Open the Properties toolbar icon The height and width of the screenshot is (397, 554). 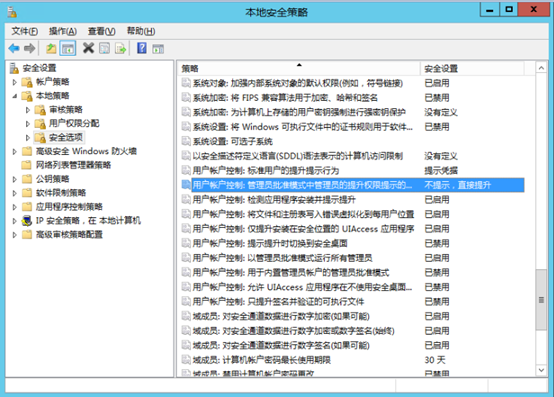(x=104, y=48)
